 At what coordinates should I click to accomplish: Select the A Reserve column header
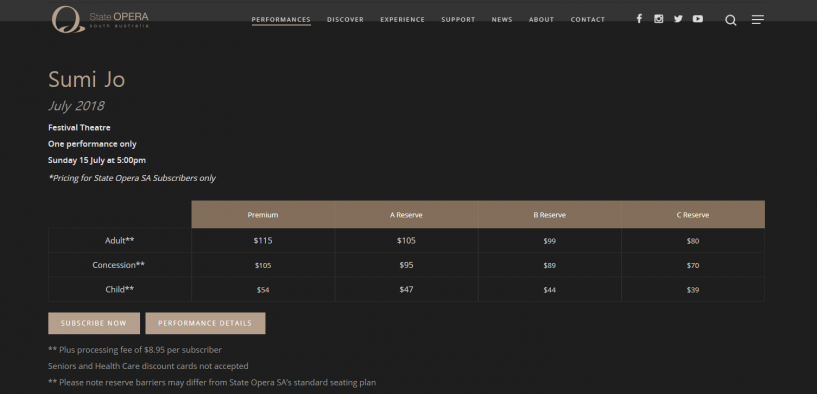406,214
